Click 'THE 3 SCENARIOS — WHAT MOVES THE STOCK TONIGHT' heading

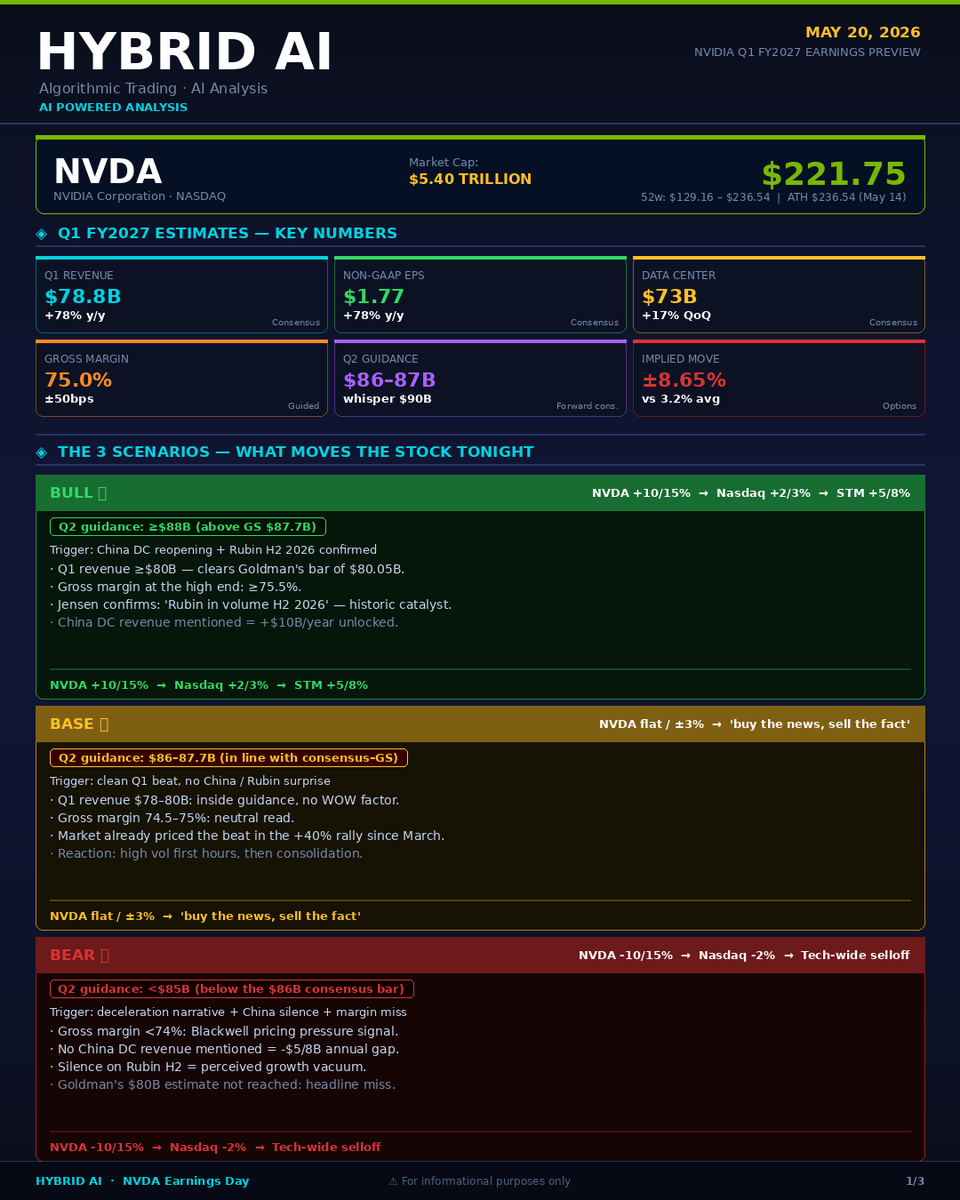coord(296,453)
